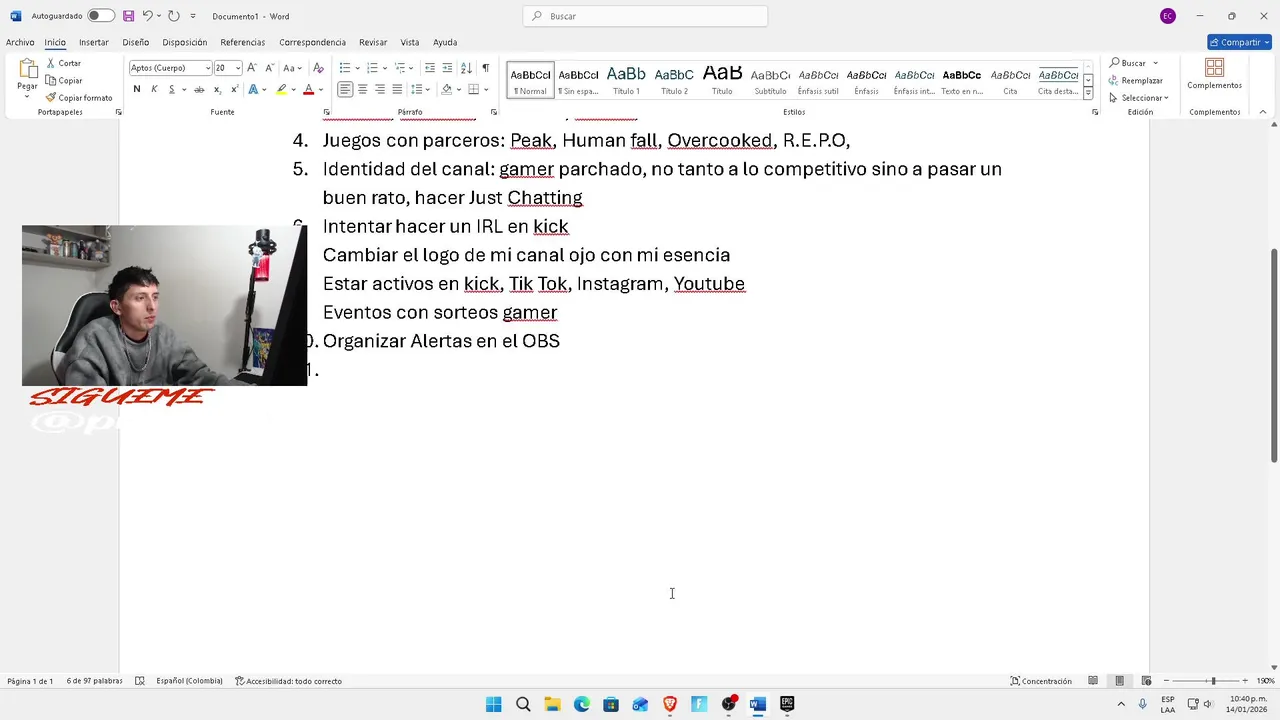Cut selection with Cortar
The width and height of the screenshot is (1280, 720).
pos(64,63)
